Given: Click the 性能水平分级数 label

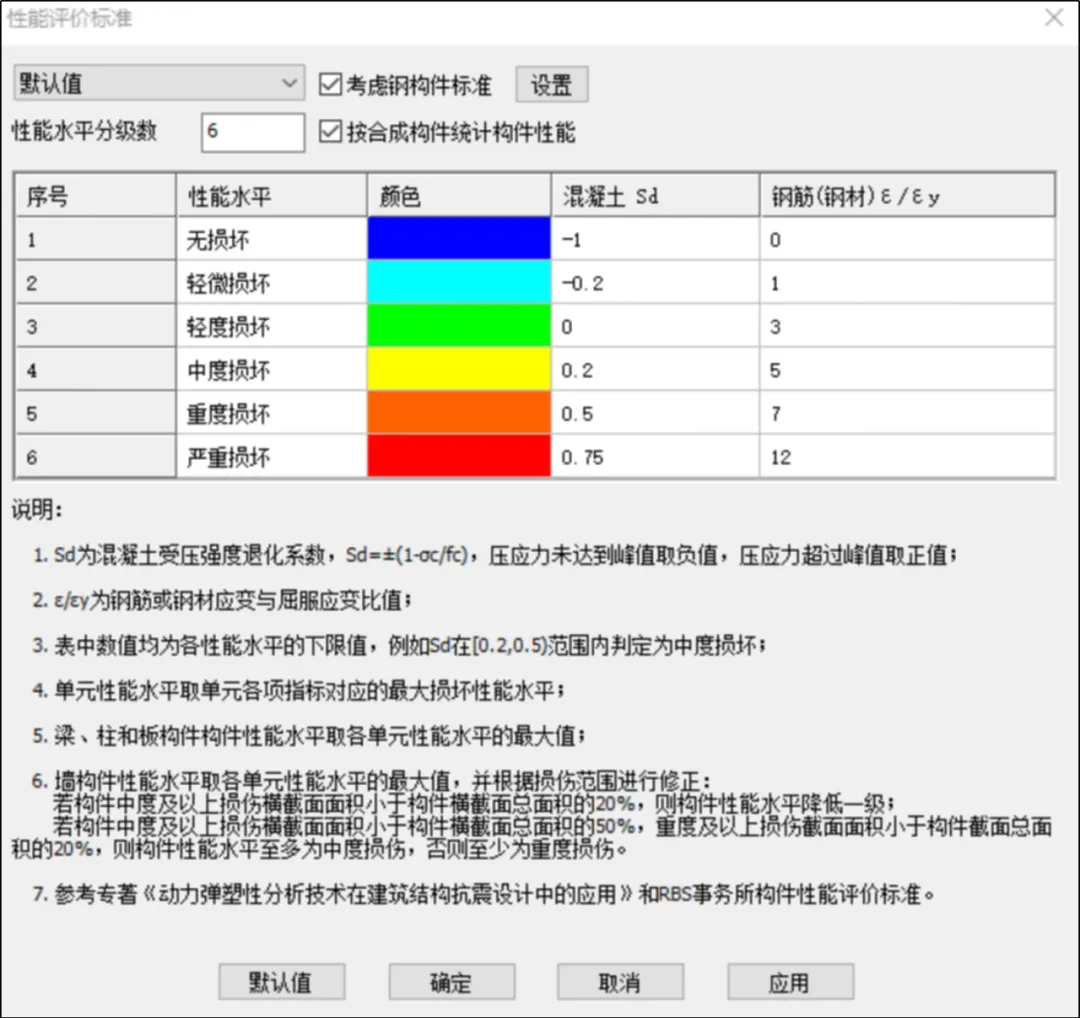Looking at the screenshot, I should [x=85, y=131].
